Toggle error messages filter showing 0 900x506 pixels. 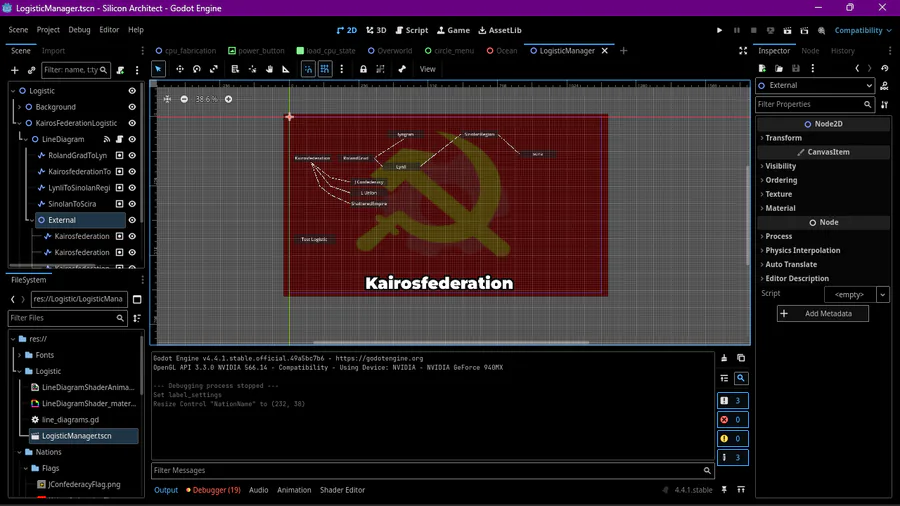click(732, 419)
